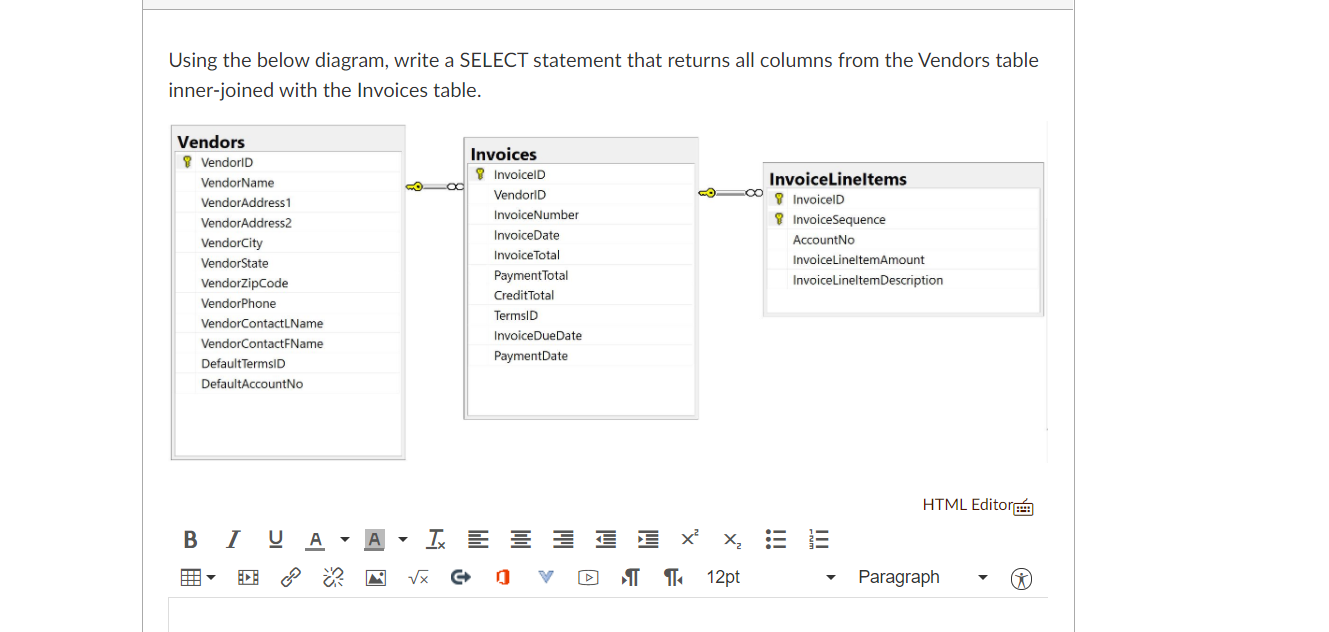Image resolution: width=1329 pixels, height=632 pixels.
Task: Insert a math equation
Action: 419,577
